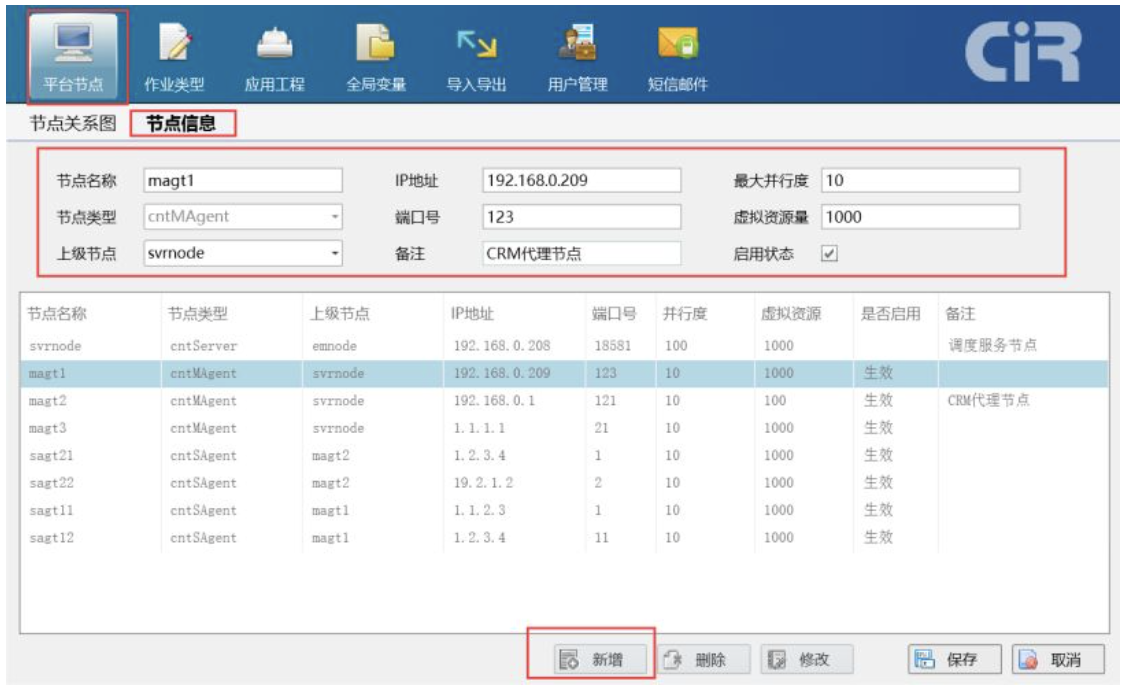Click the 是否启用 column header
The width and height of the screenshot is (1128, 694).
[x=891, y=314]
